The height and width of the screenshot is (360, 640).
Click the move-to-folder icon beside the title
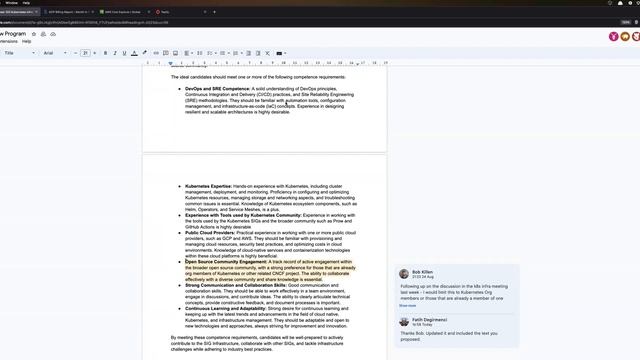point(43,34)
